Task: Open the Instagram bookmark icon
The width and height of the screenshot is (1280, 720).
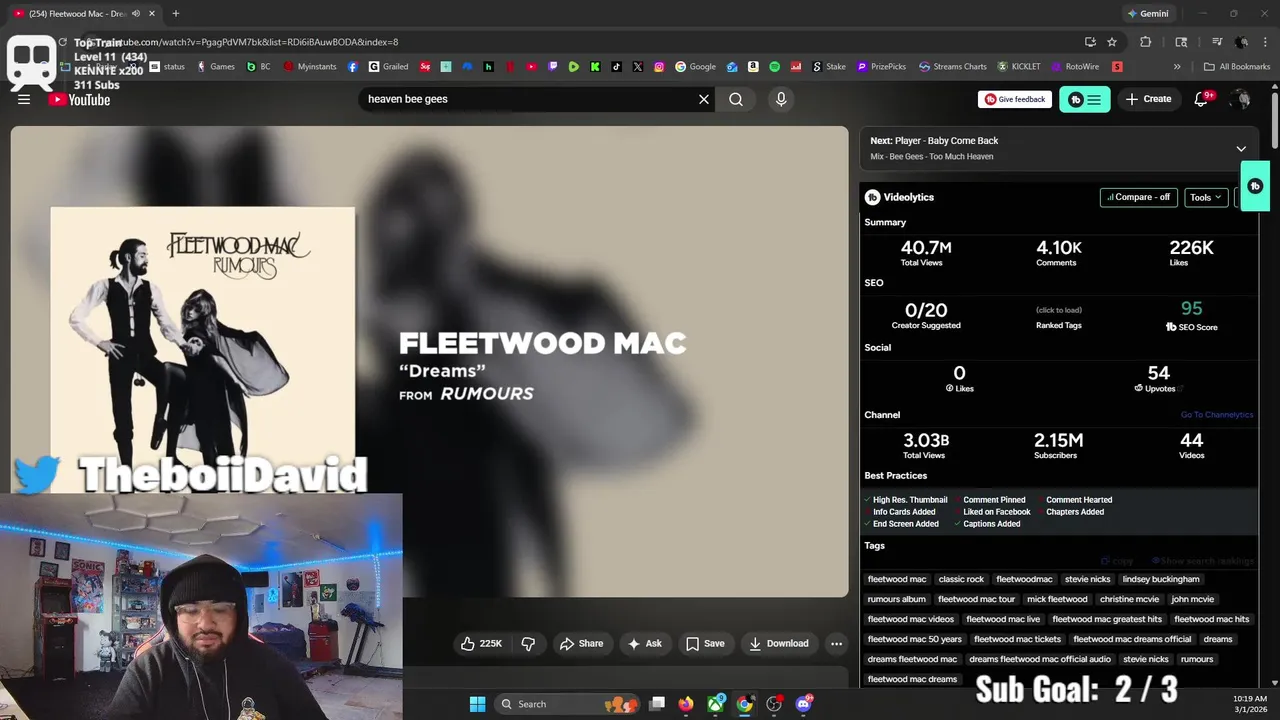Action: pos(659,67)
